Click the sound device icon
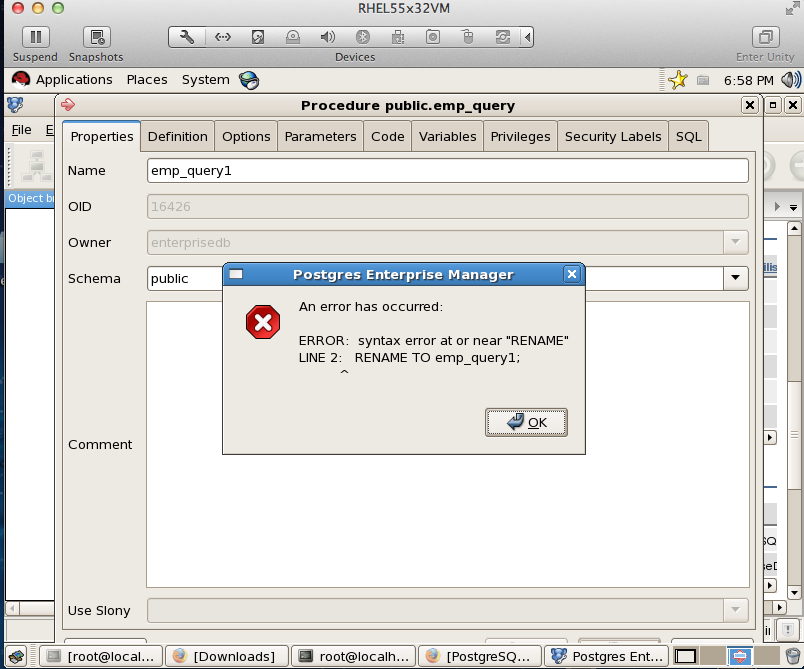The image size is (804, 669). (327, 37)
